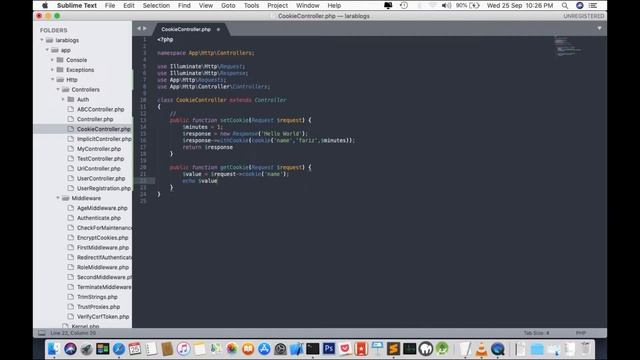Open ABCController.php in sidebar
640x360 pixels.
[100, 109]
